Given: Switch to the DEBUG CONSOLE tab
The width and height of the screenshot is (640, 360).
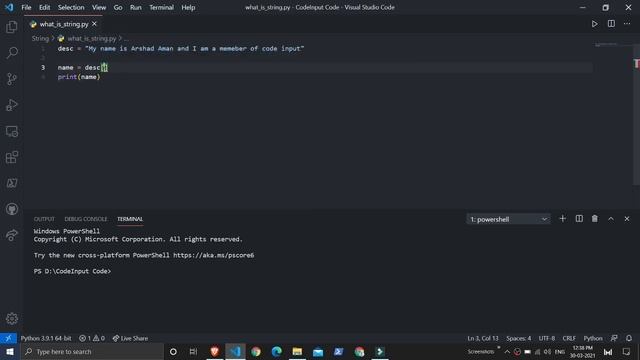Looking at the screenshot, I should click(86, 219).
